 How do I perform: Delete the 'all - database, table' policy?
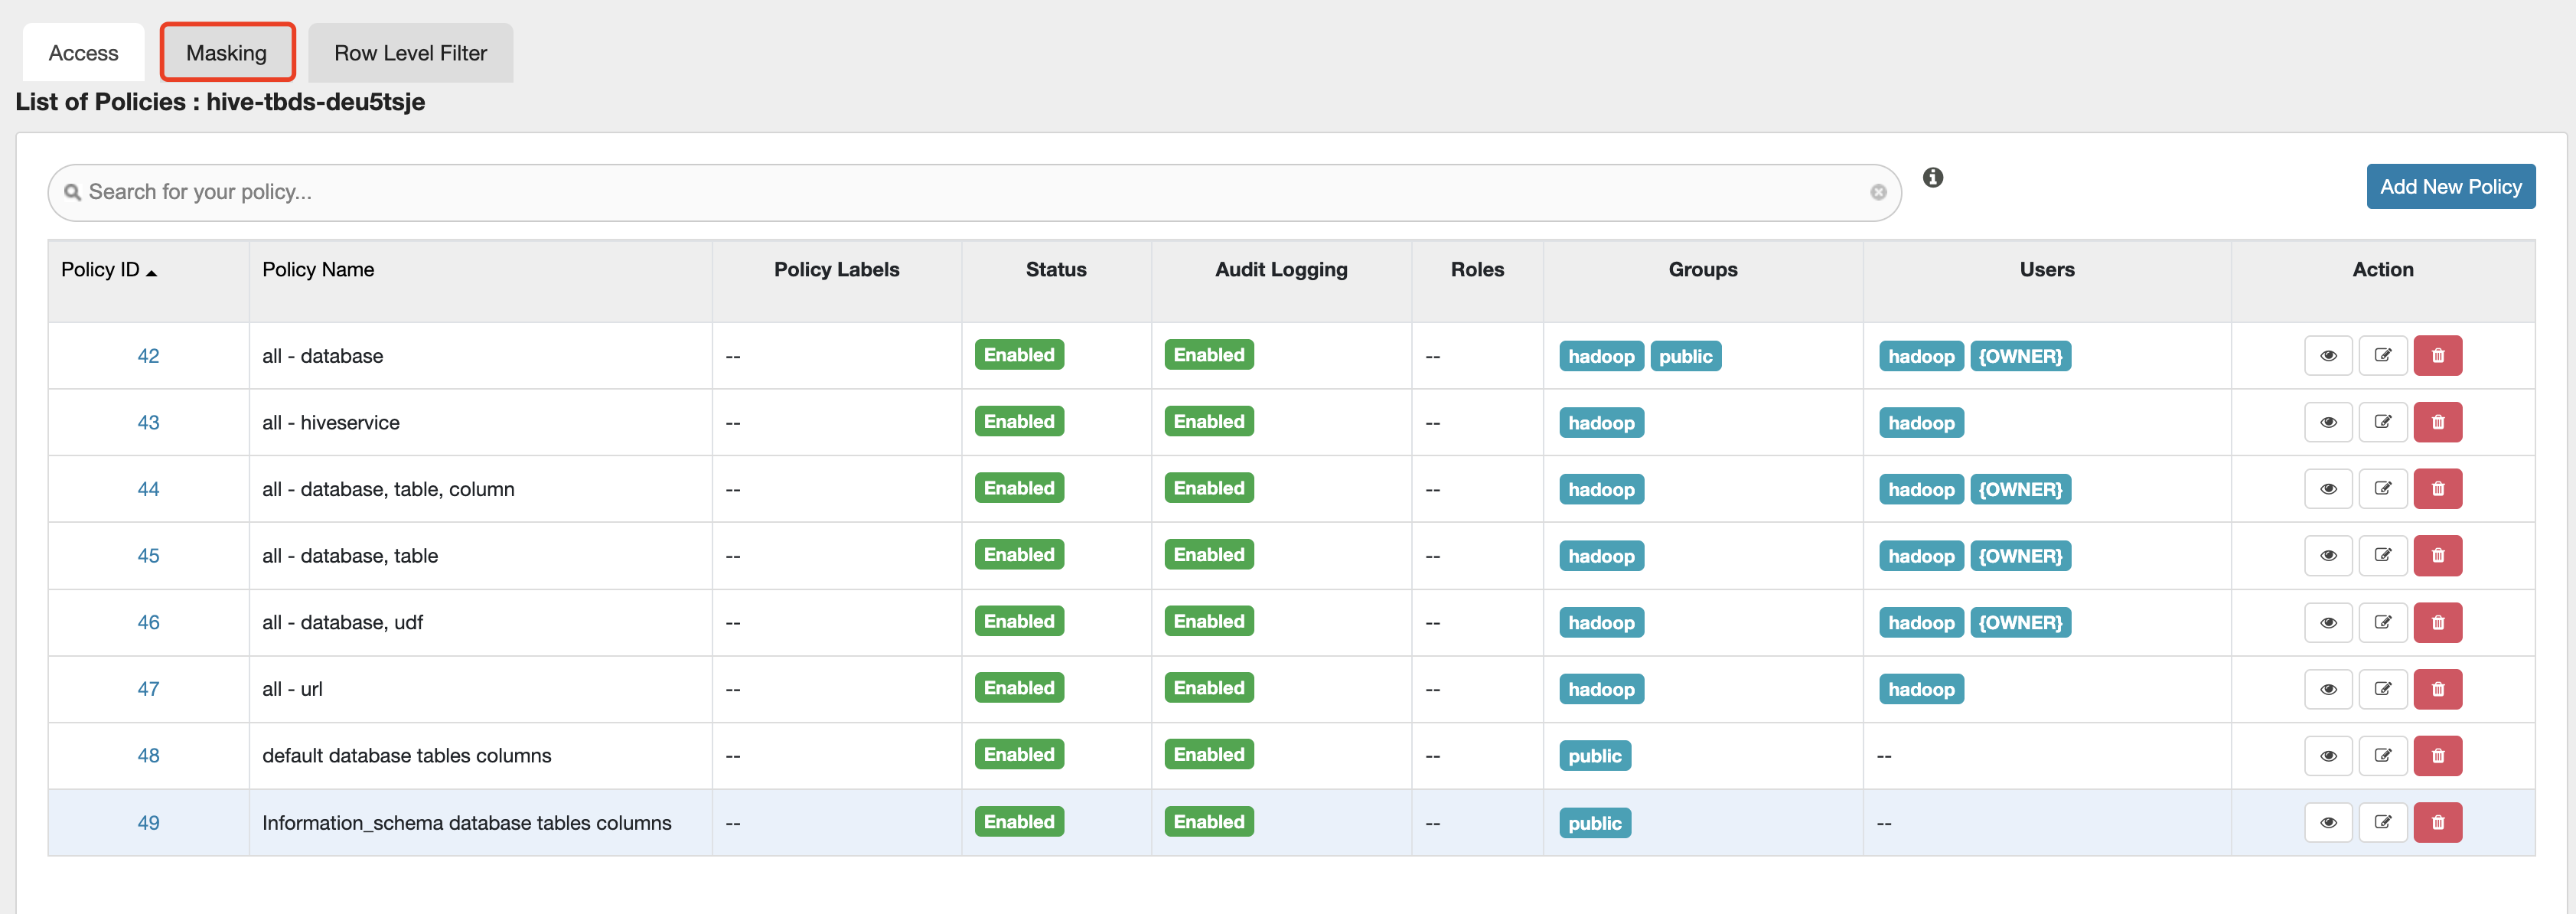2437,556
